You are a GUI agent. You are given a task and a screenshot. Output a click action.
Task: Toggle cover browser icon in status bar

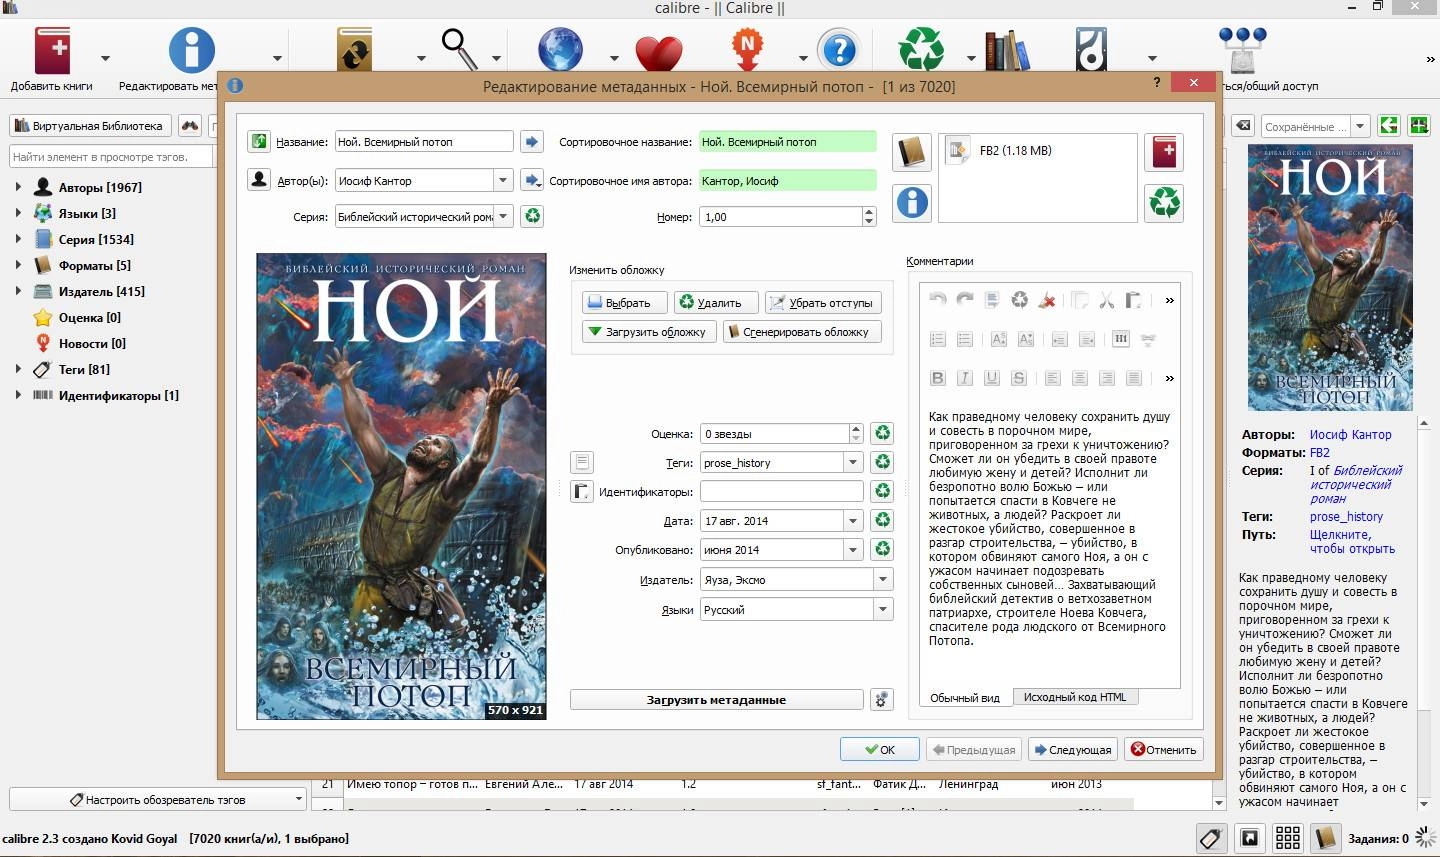(1249, 838)
